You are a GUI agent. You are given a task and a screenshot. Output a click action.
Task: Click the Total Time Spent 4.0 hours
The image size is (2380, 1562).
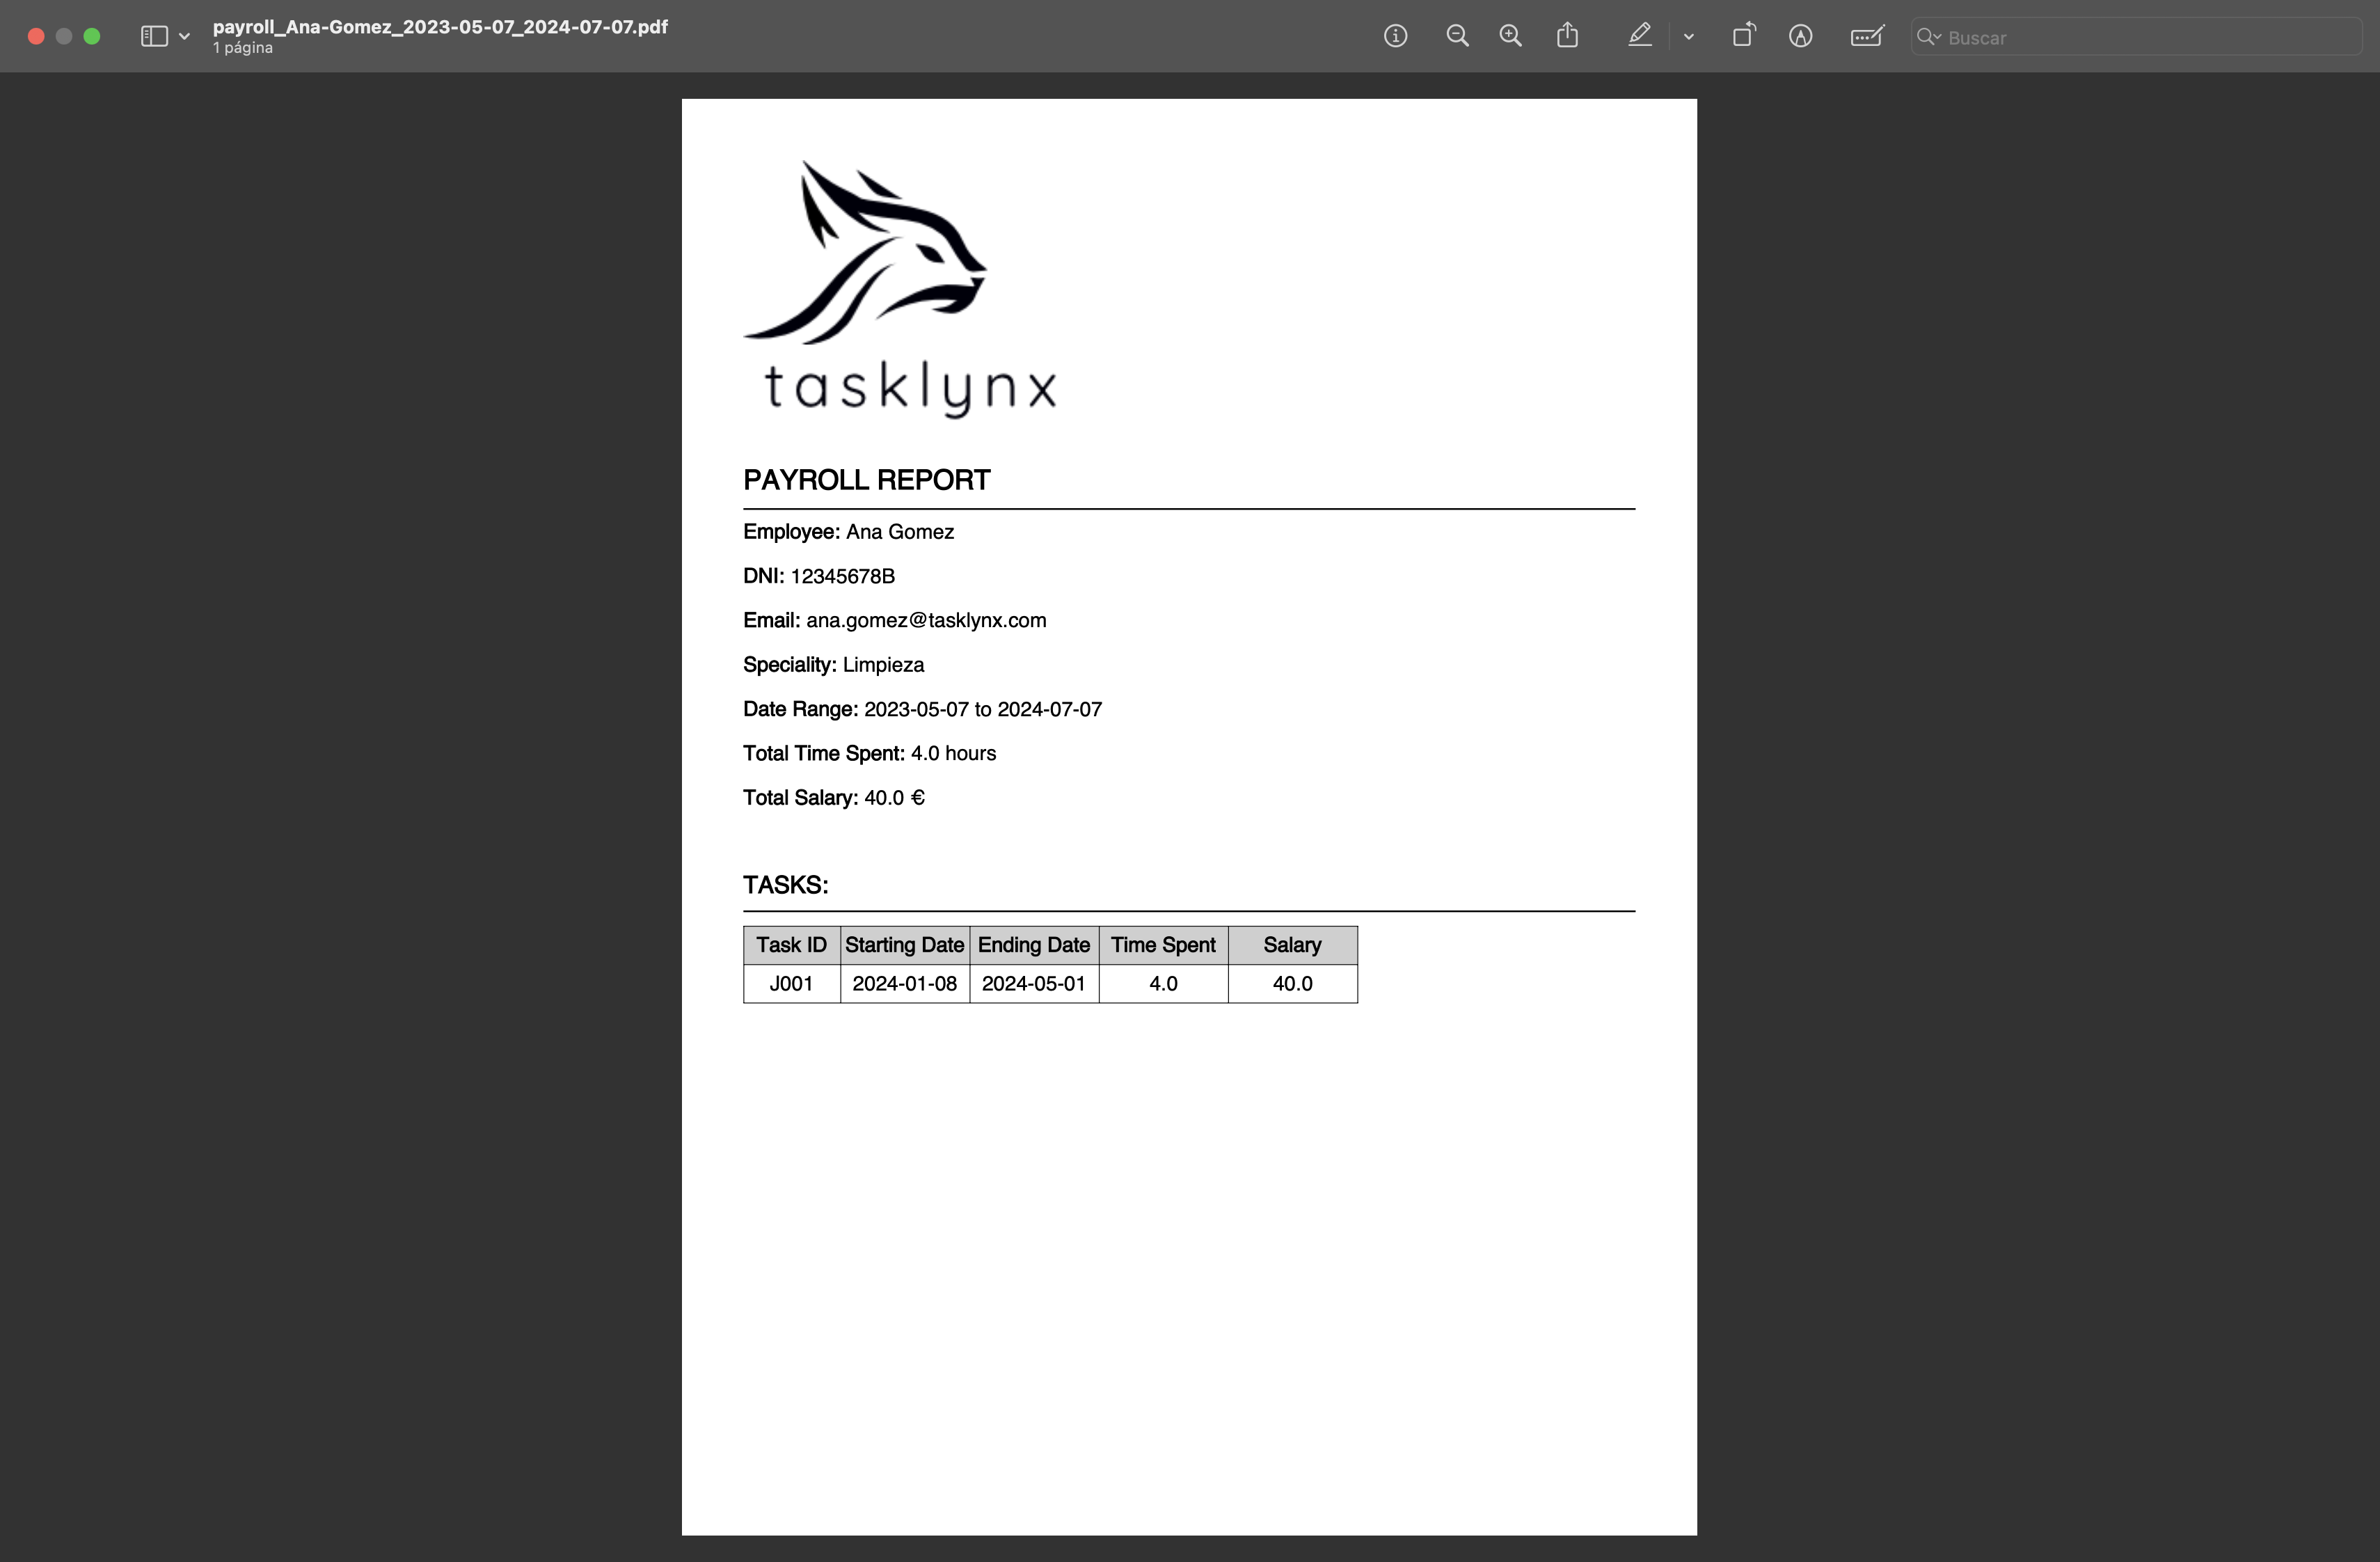tap(869, 754)
